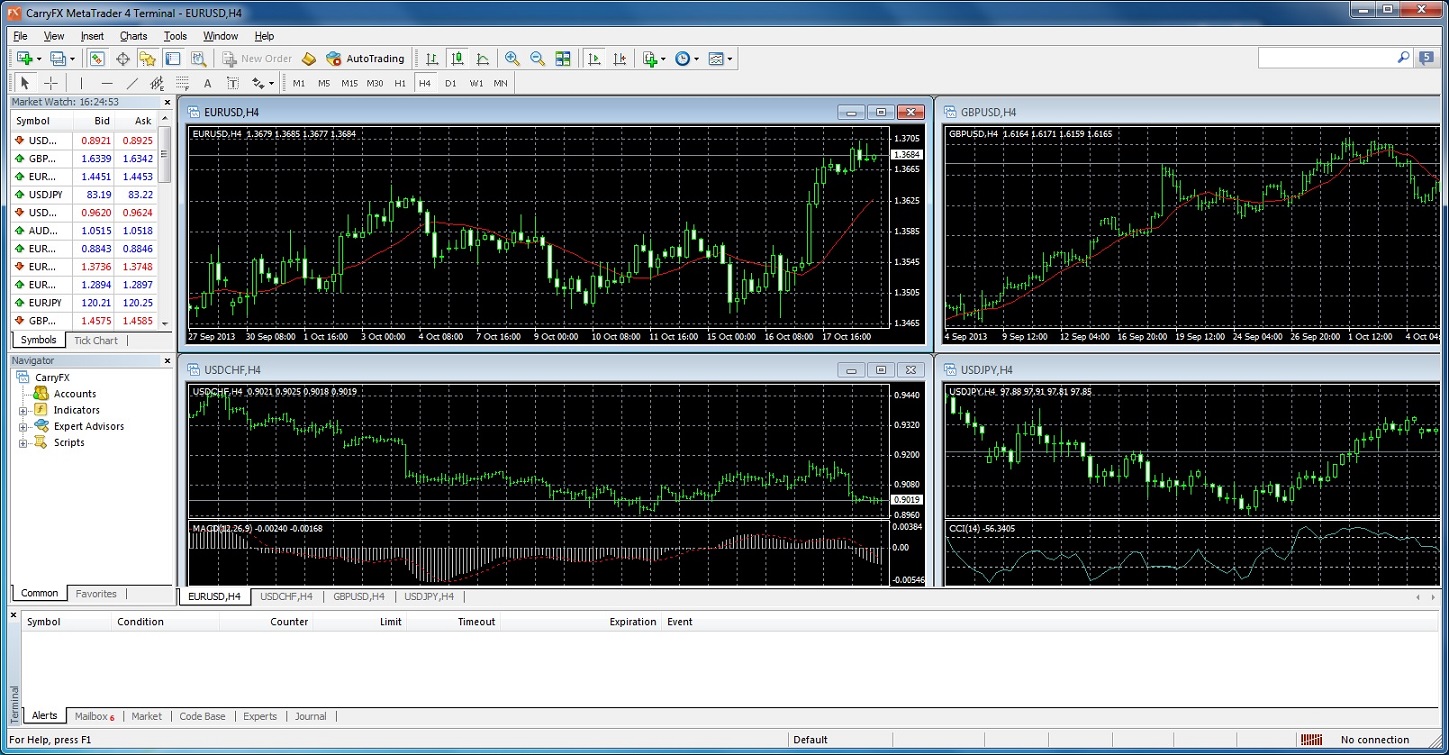Select the Accounts item in Navigator
Viewport: 1449px width, 755px height.
point(75,394)
